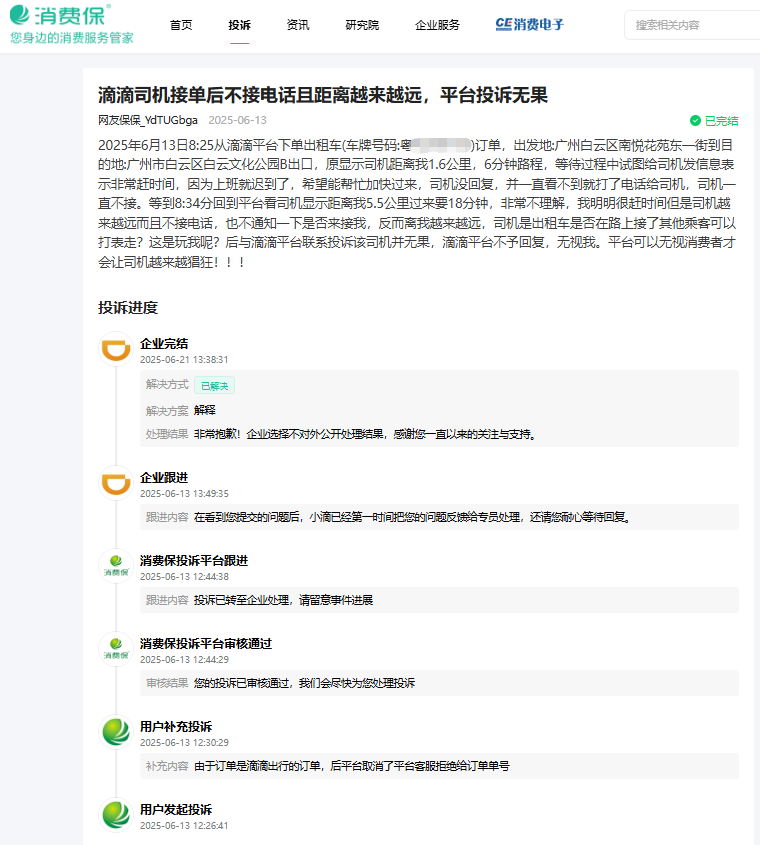Click the complaint body paragraph text
The width and height of the screenshot is (760, 845).
(x=417, y=204)
